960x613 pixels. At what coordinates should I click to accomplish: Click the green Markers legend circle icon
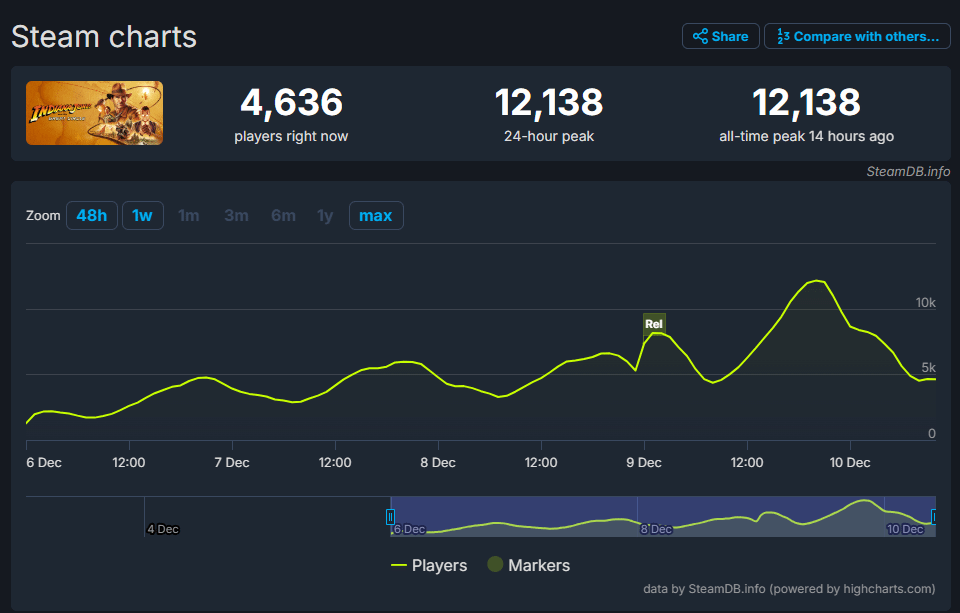[494, 565]
